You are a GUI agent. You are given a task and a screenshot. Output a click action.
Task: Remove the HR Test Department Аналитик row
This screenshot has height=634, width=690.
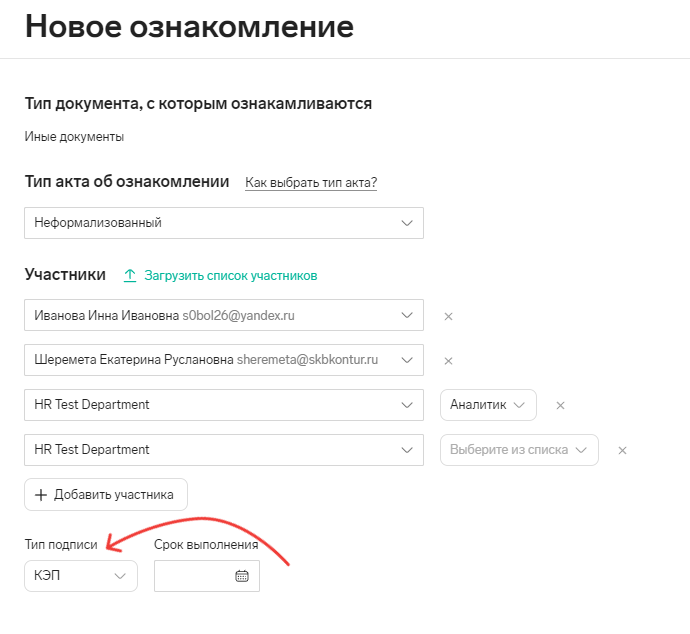pyautogui.click(x=560, y=406)
